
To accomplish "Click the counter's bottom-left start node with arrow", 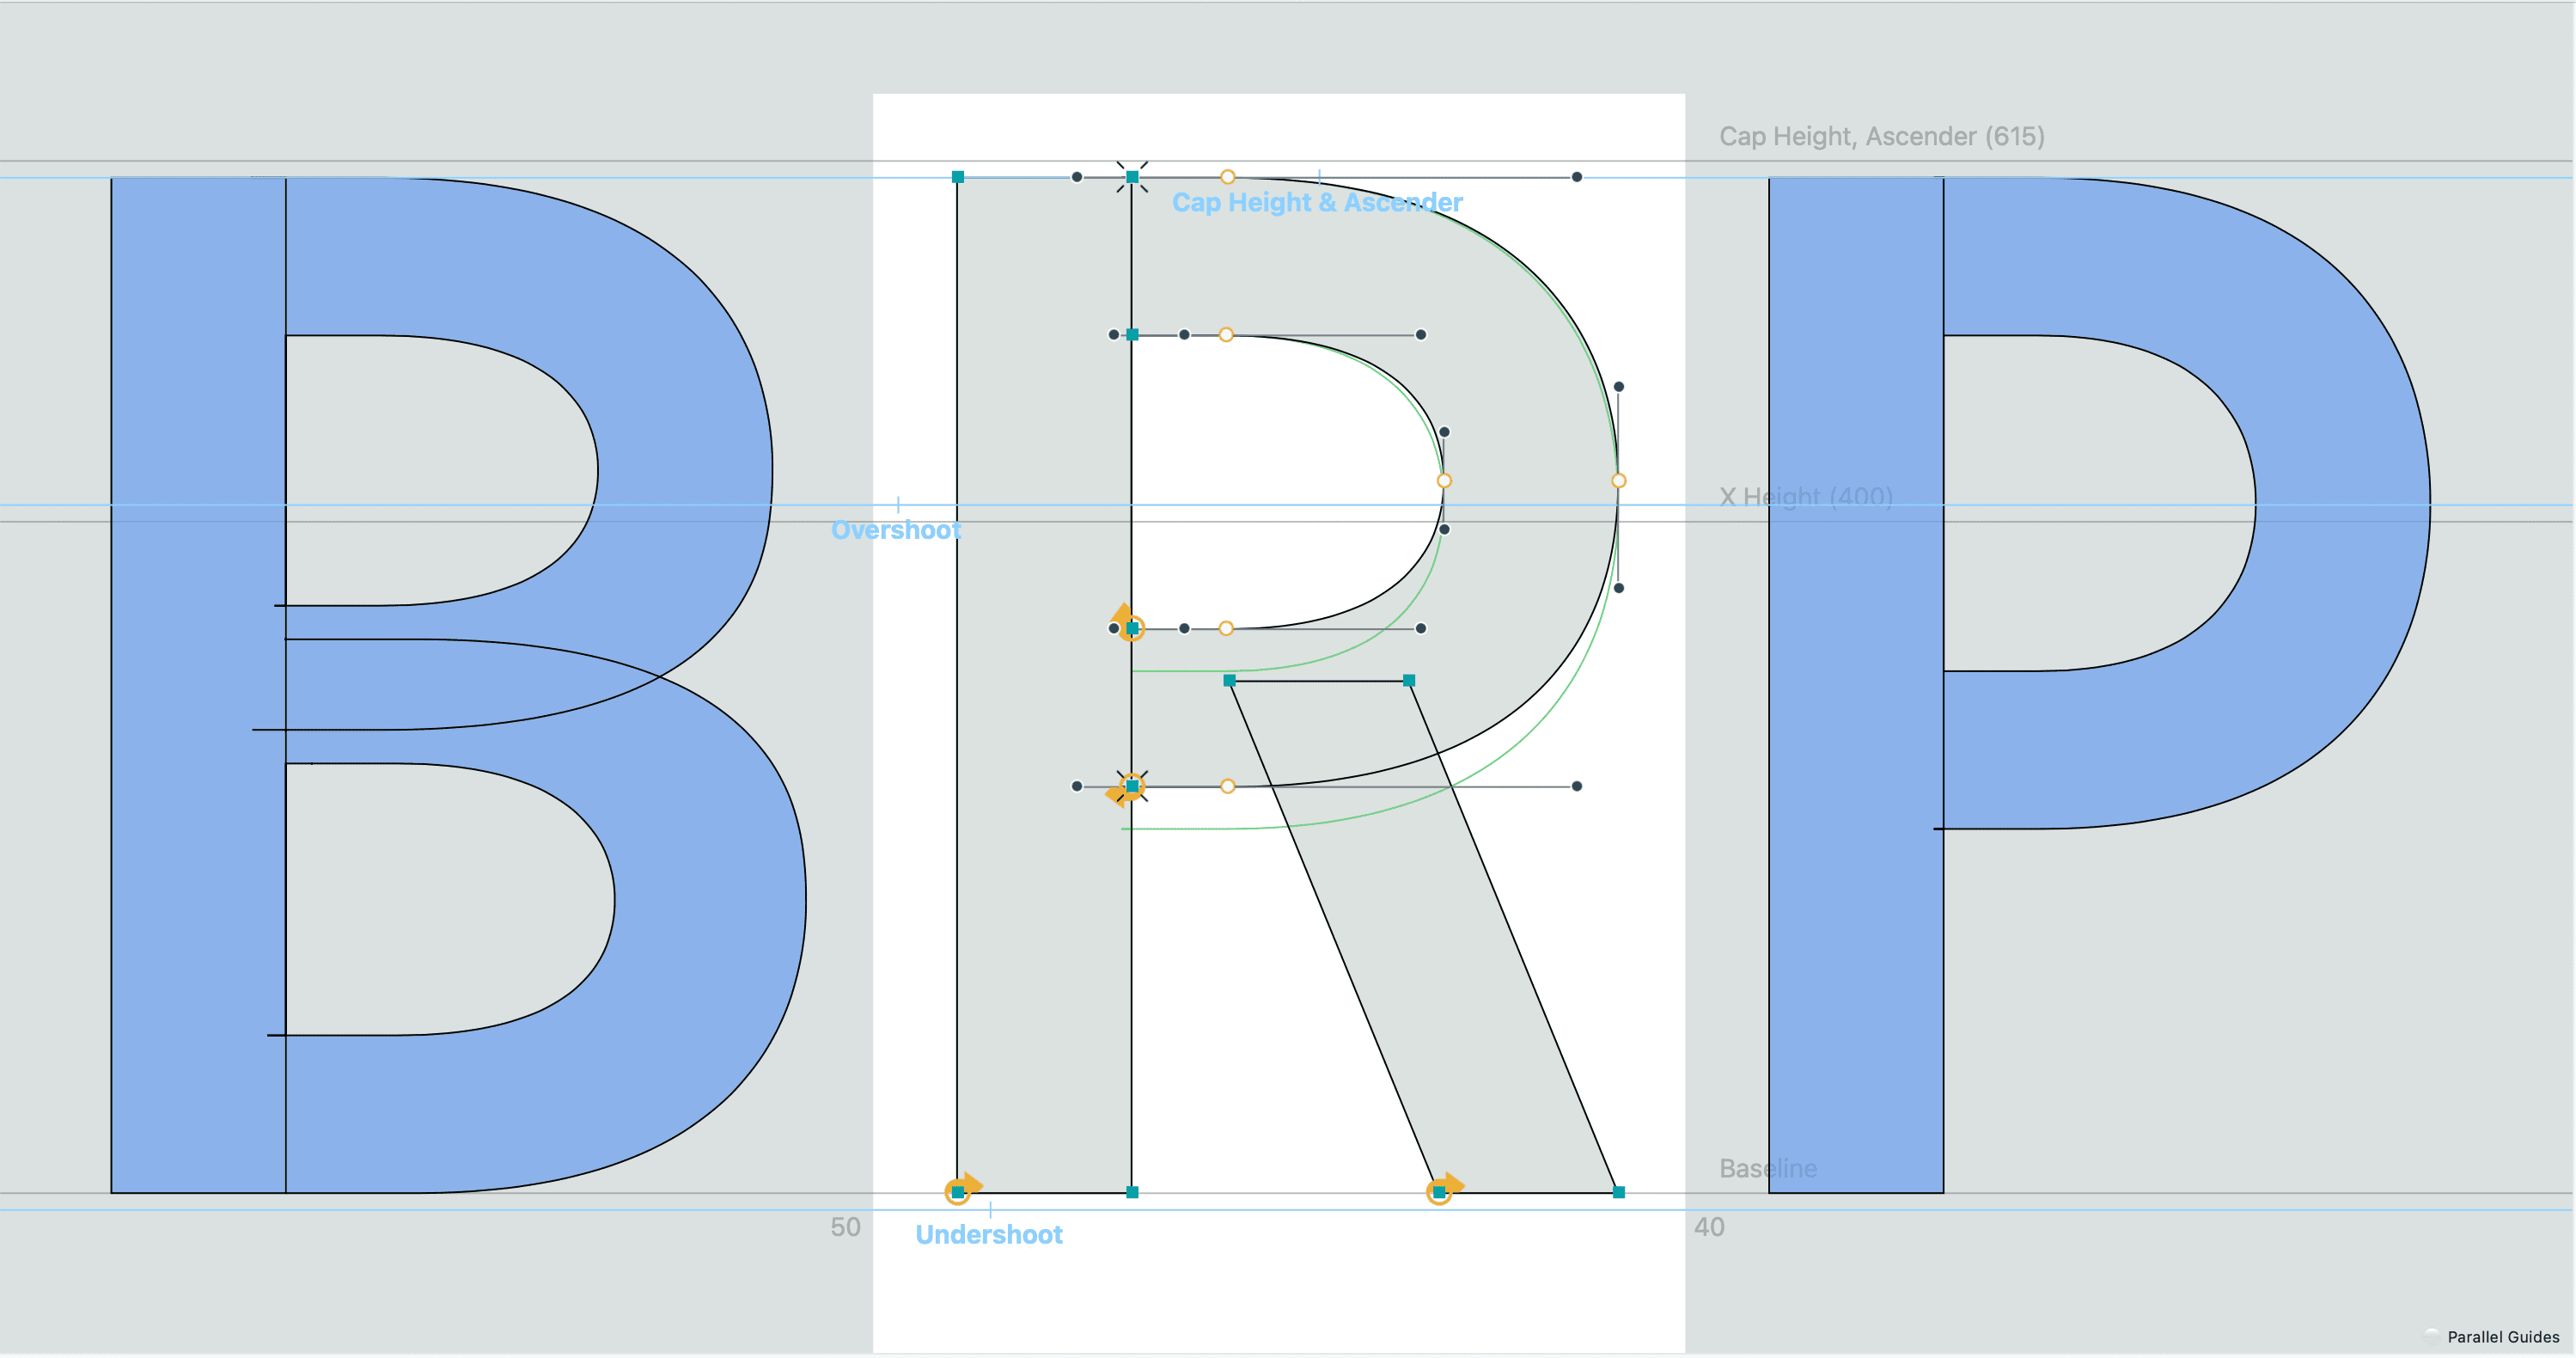I will (x=1132, y=629).
